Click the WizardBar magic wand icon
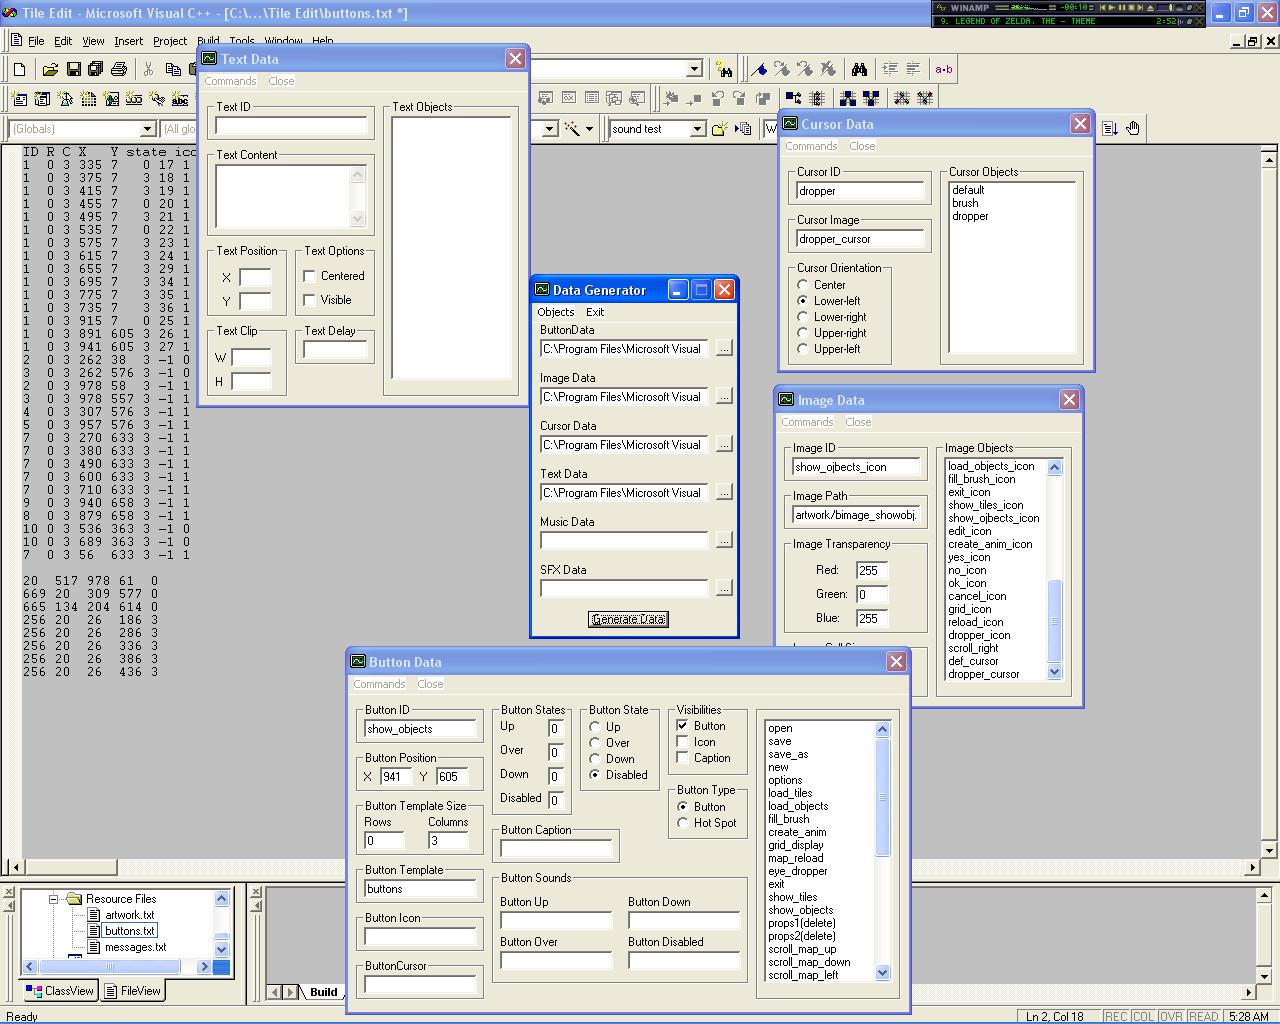Screen dimensions: 1280x1024 point(572,129)
